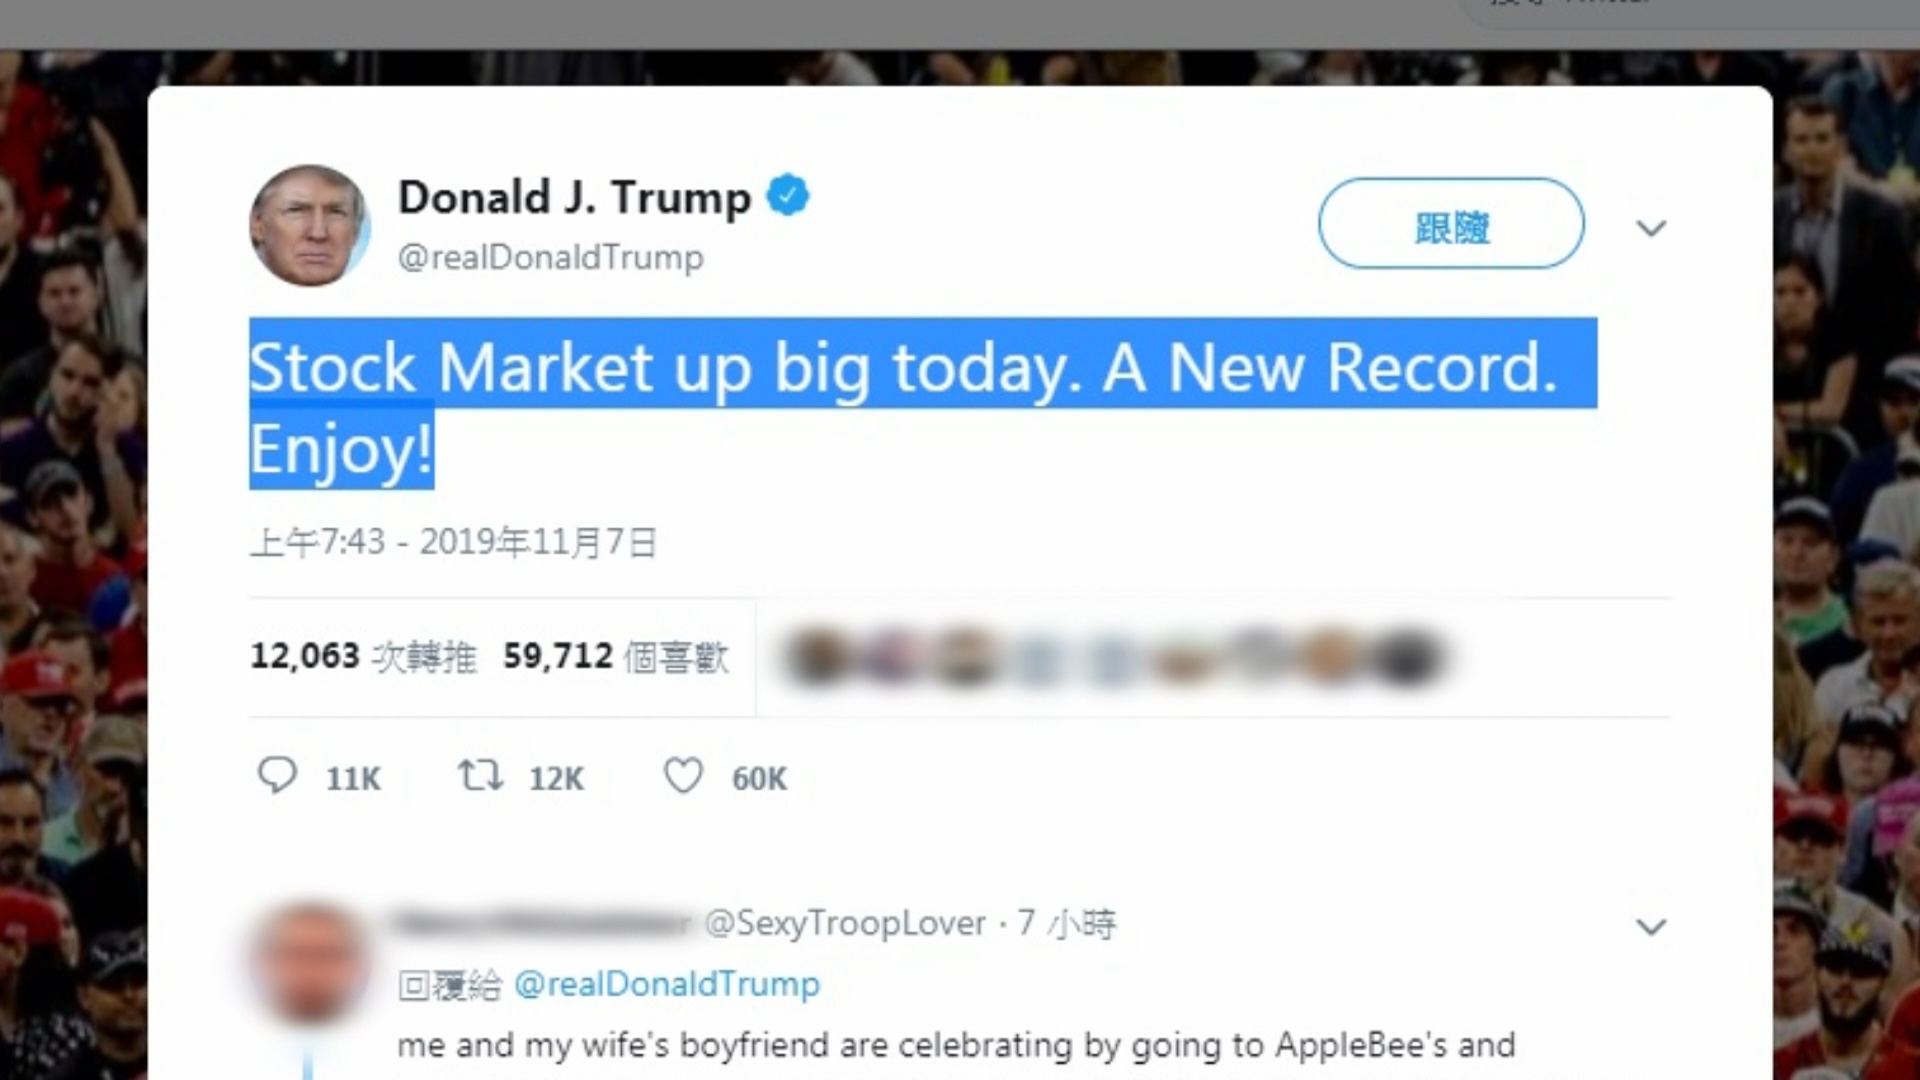
Task: Click the tweet timestamp 上午7:43 - 2019年11月7日
Action: point(453,542)
